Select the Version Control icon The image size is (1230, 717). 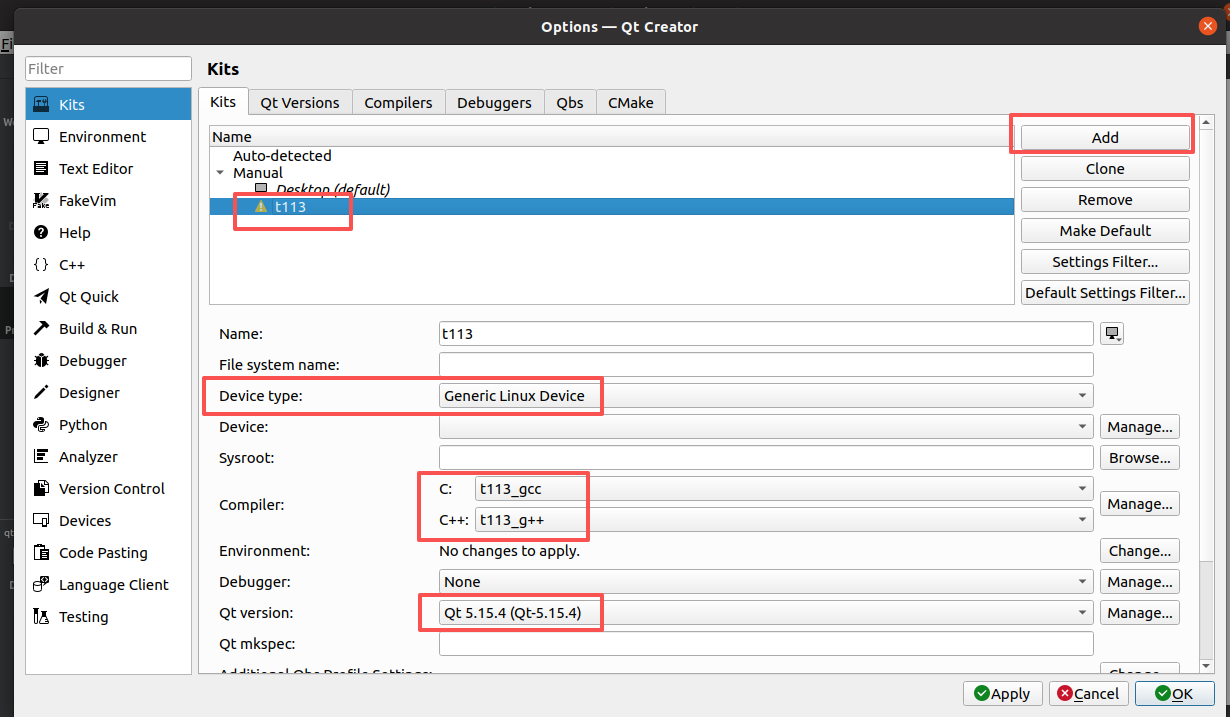pyautogui.click(x=41, y=489)
